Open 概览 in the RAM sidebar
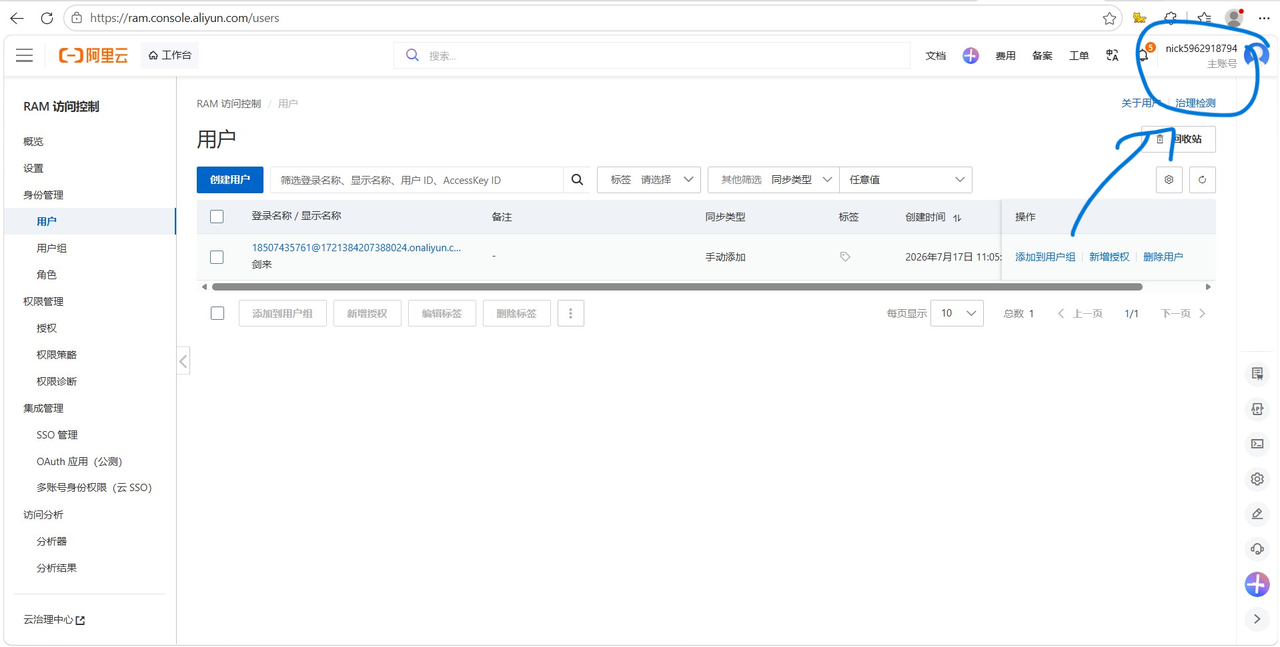The image size is (1280, 647). coord(33,142)
